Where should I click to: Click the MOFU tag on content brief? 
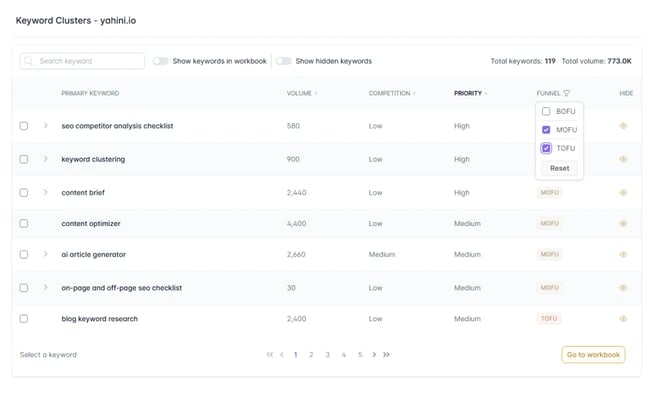(x=549, y=192)
